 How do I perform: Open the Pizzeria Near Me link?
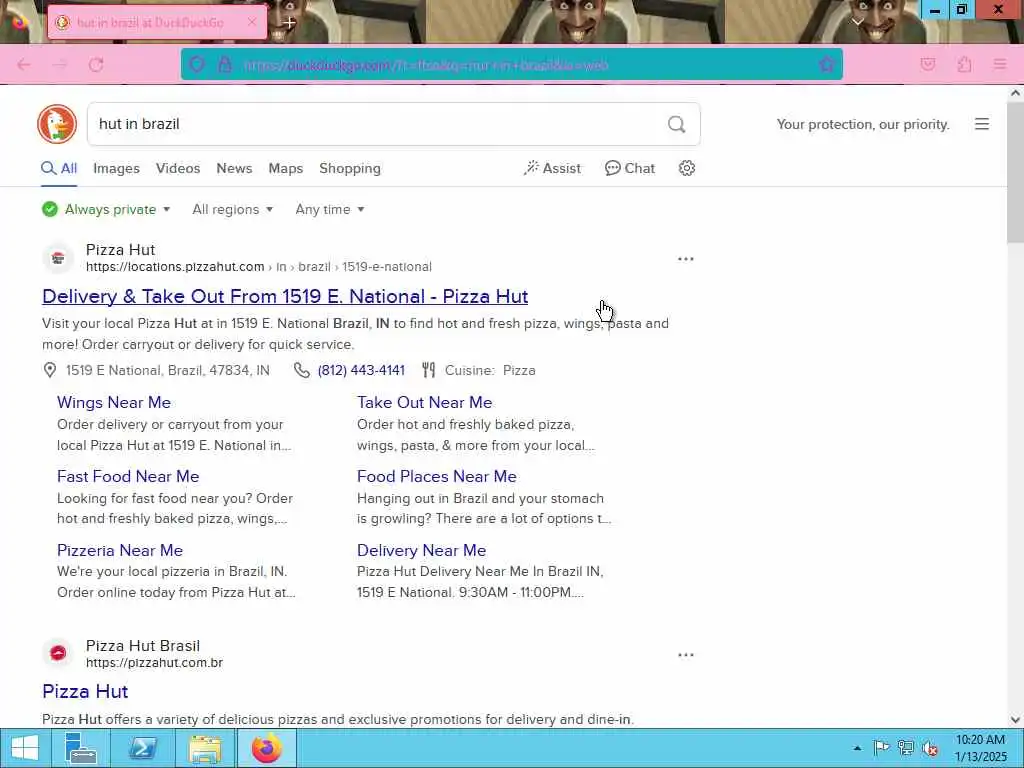pos(120,551)
